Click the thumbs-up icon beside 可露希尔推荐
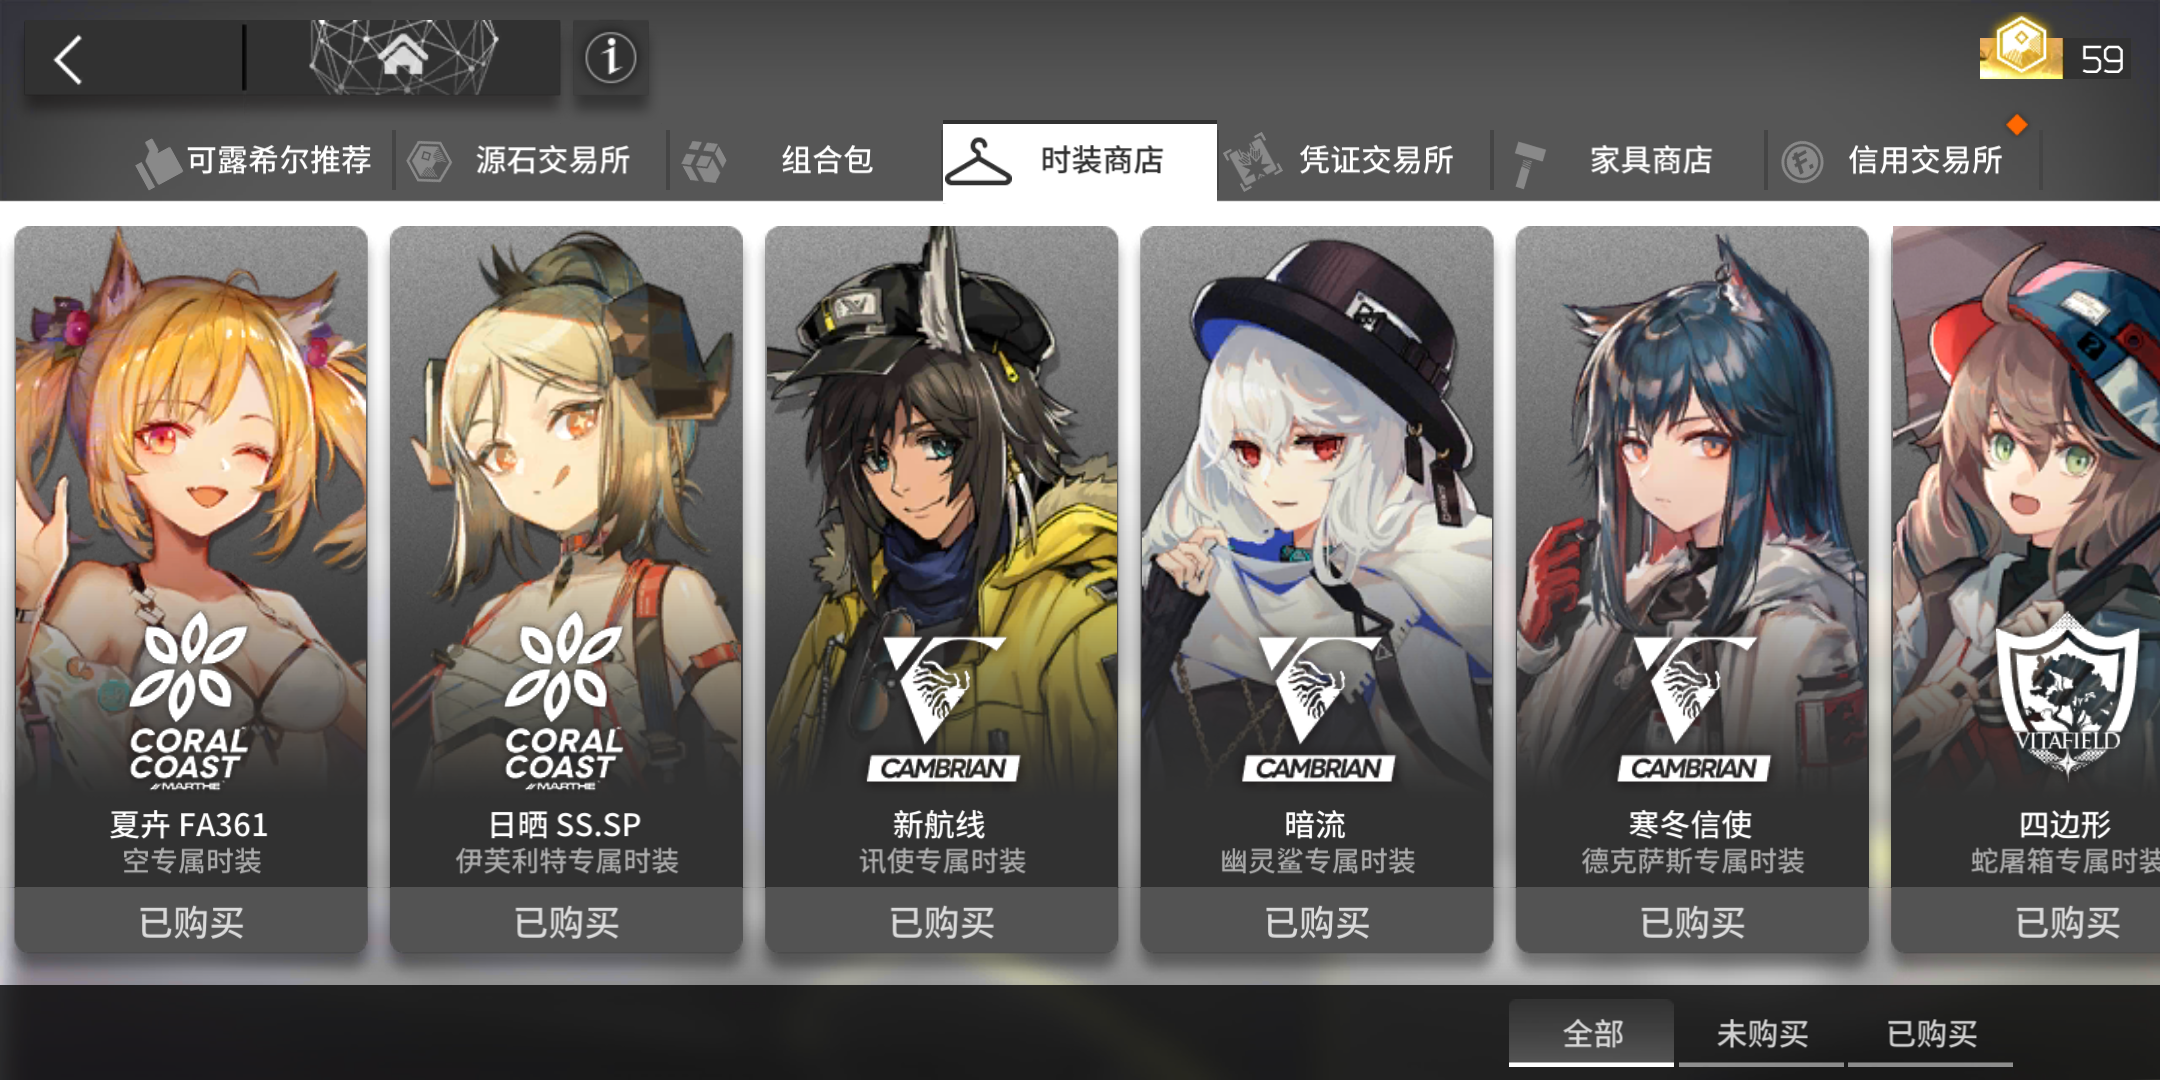Viewport: 2160px width, 1080px height. pos(158,163)
